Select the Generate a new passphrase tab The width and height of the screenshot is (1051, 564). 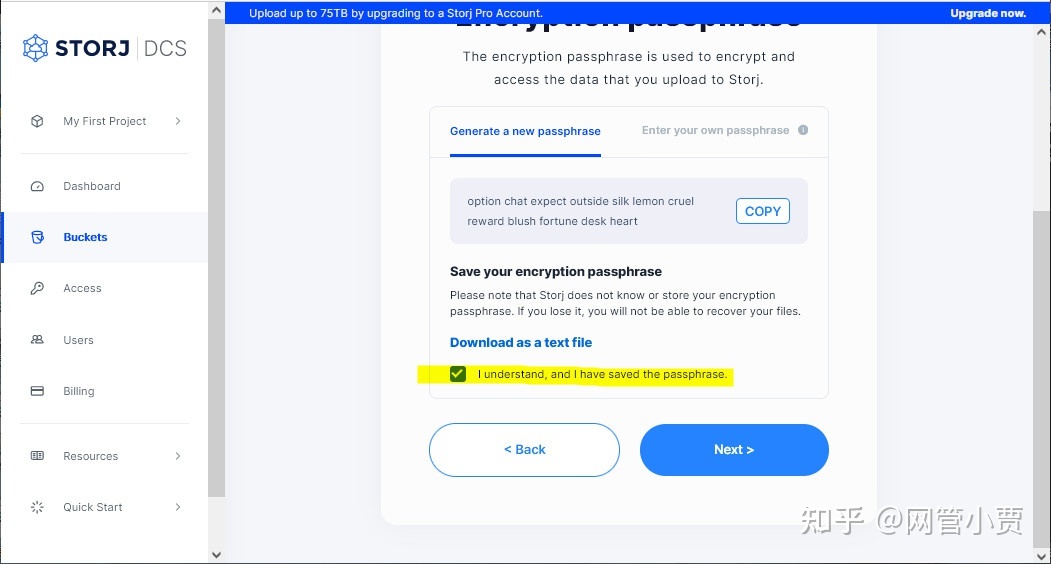(526, 131)
